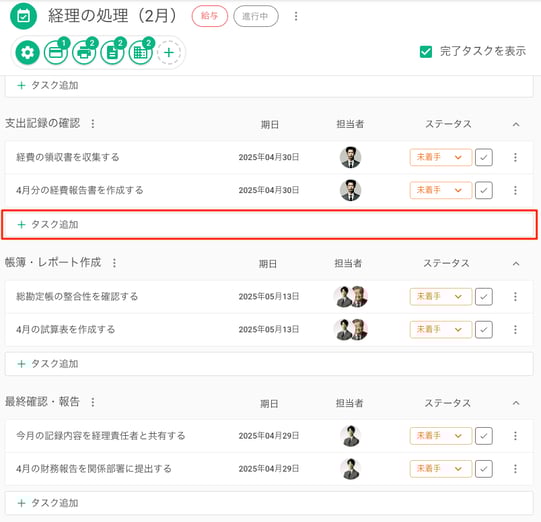Open row menu for 経費の領収書を収集する
This screenshot has height=522, width=541.
[x=515, y=157]
